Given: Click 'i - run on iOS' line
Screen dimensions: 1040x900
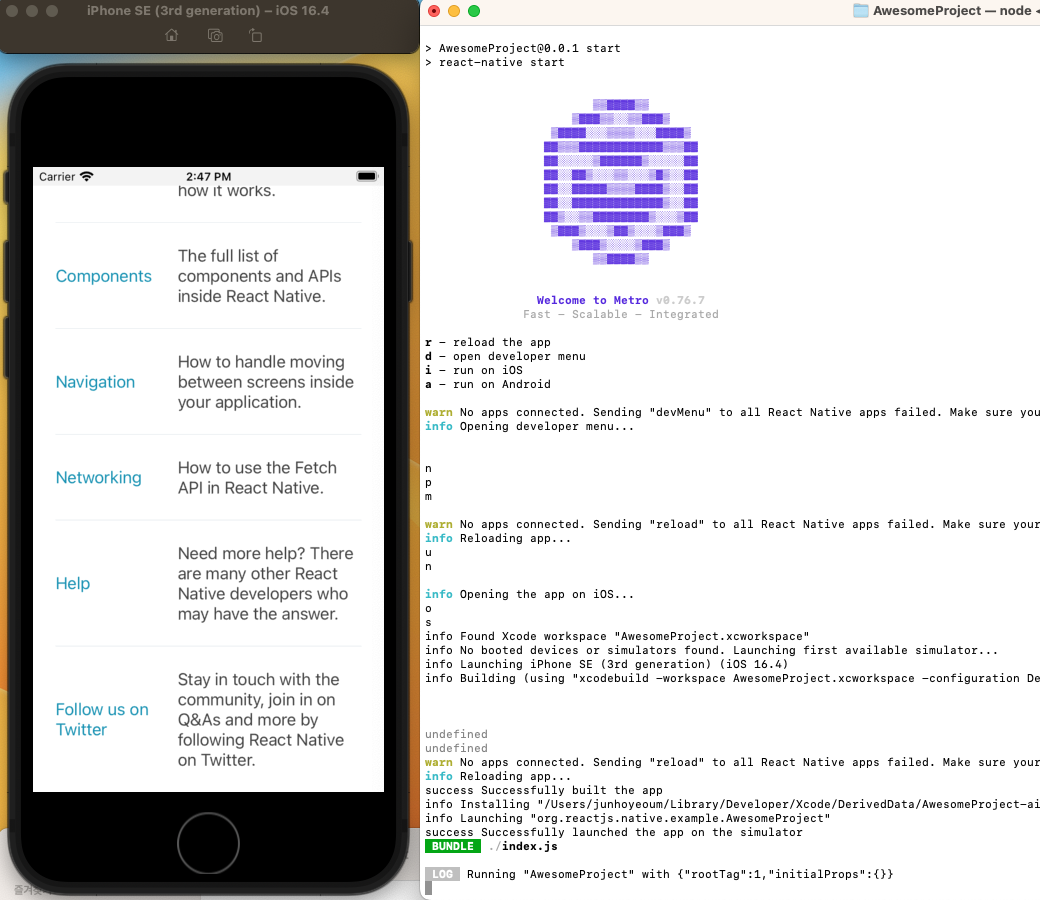Looking at the screenshot, I should 474,370.
